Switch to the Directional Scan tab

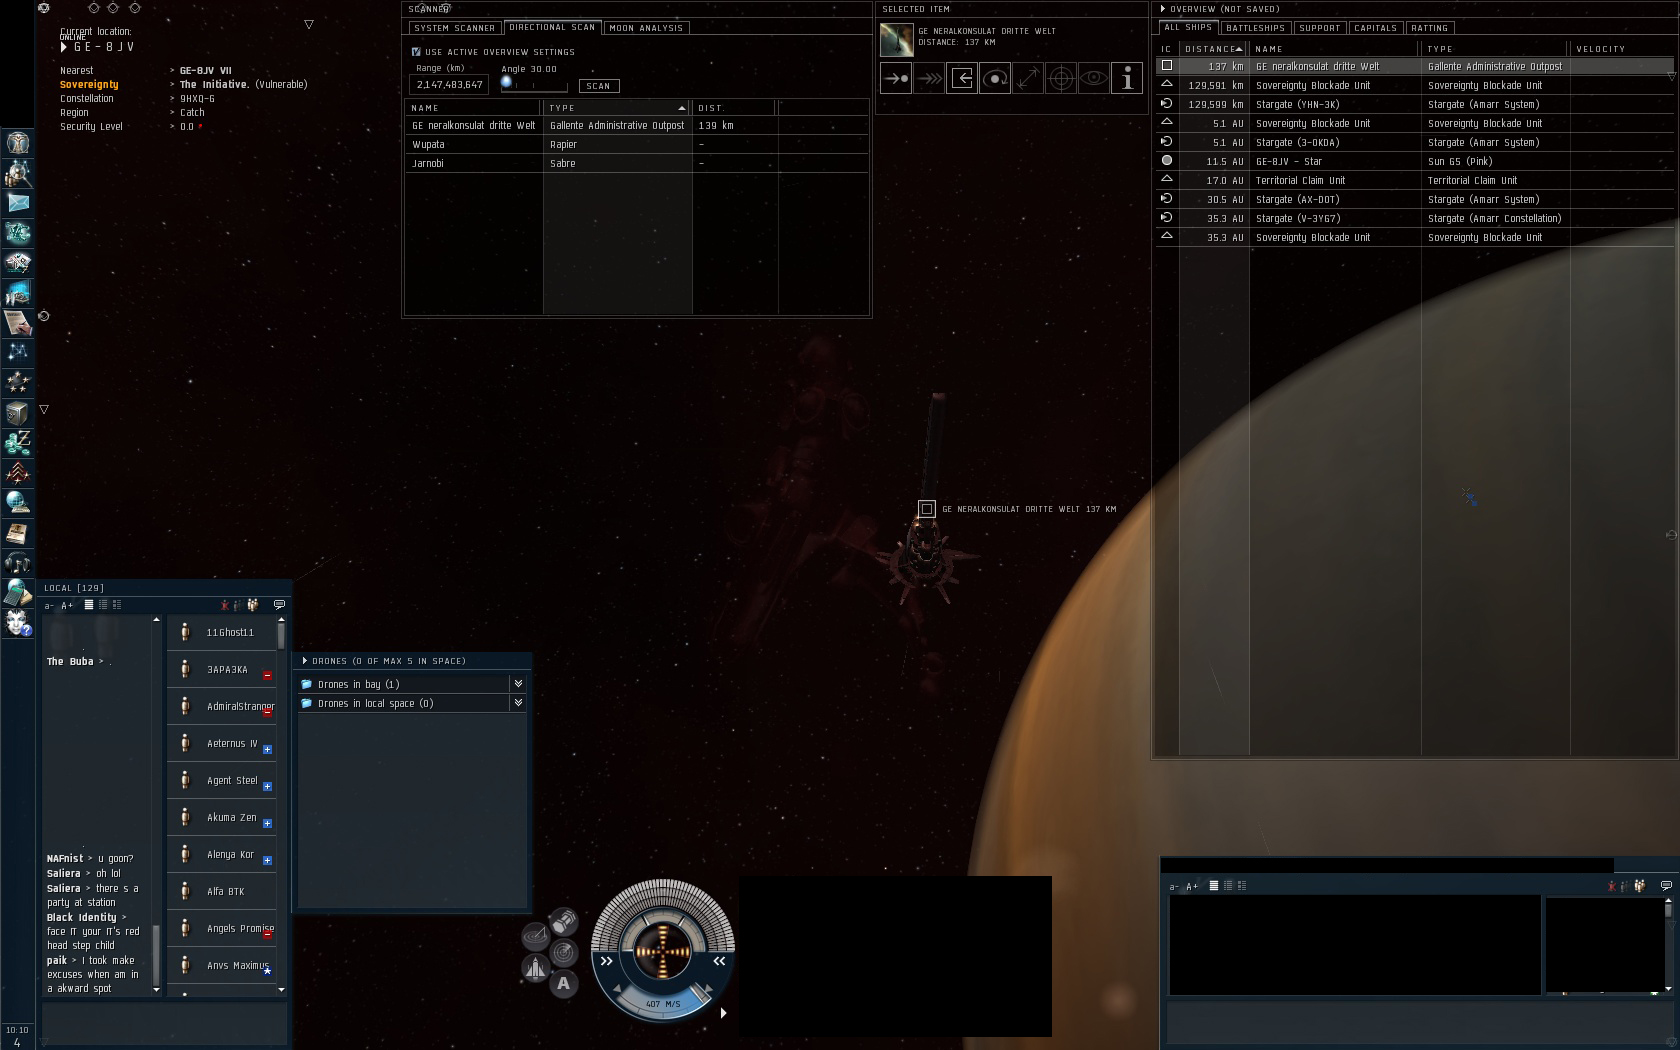[x=552, y=28]
